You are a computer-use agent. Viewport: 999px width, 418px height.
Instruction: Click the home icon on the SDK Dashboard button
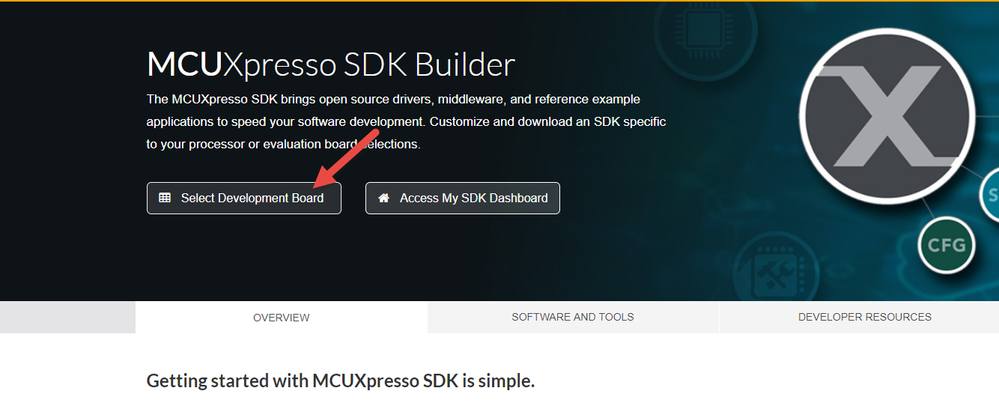coord(383,198)
